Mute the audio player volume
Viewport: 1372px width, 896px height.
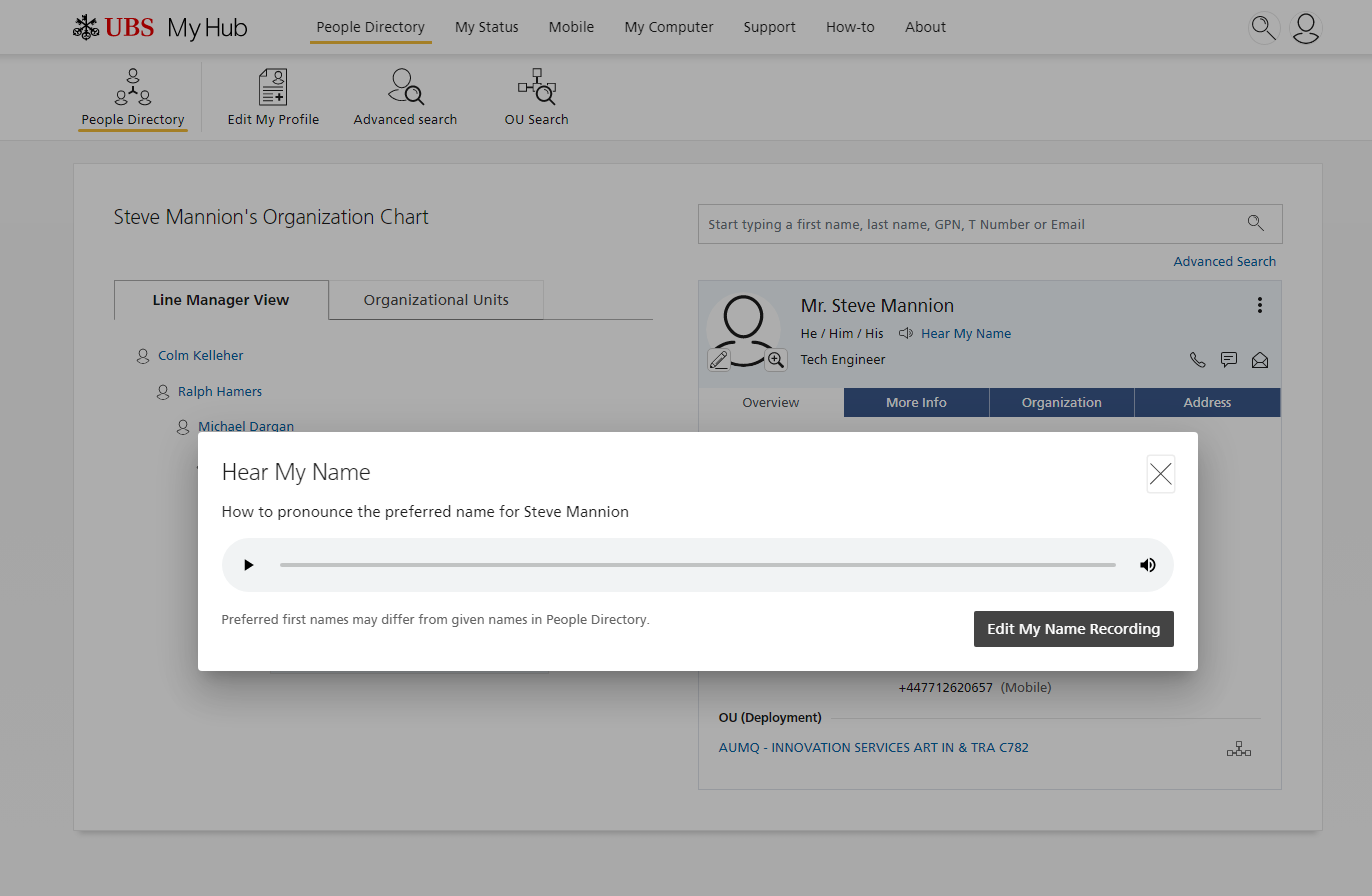pos(1147,565)
